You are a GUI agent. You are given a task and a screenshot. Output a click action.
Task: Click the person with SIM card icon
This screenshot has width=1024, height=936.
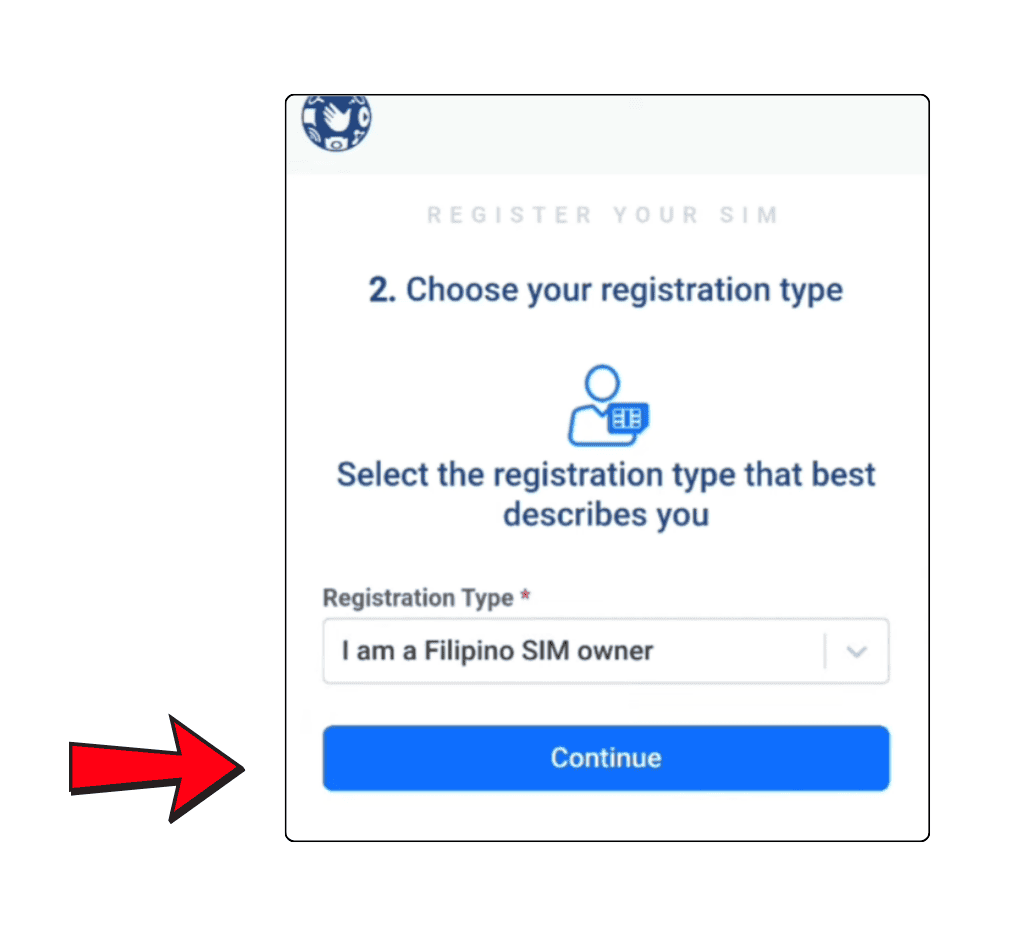[607, 405]
